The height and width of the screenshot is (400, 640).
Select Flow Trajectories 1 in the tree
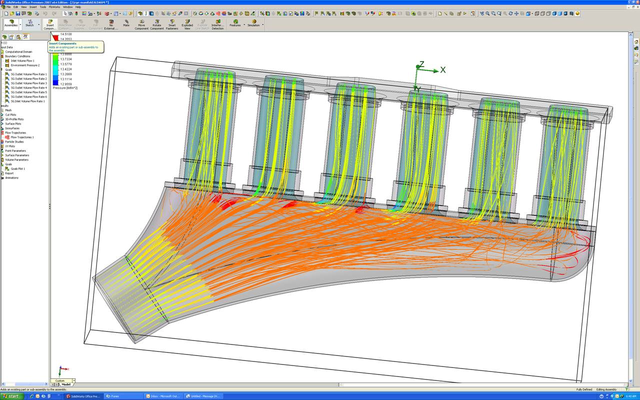coord(23,136)
